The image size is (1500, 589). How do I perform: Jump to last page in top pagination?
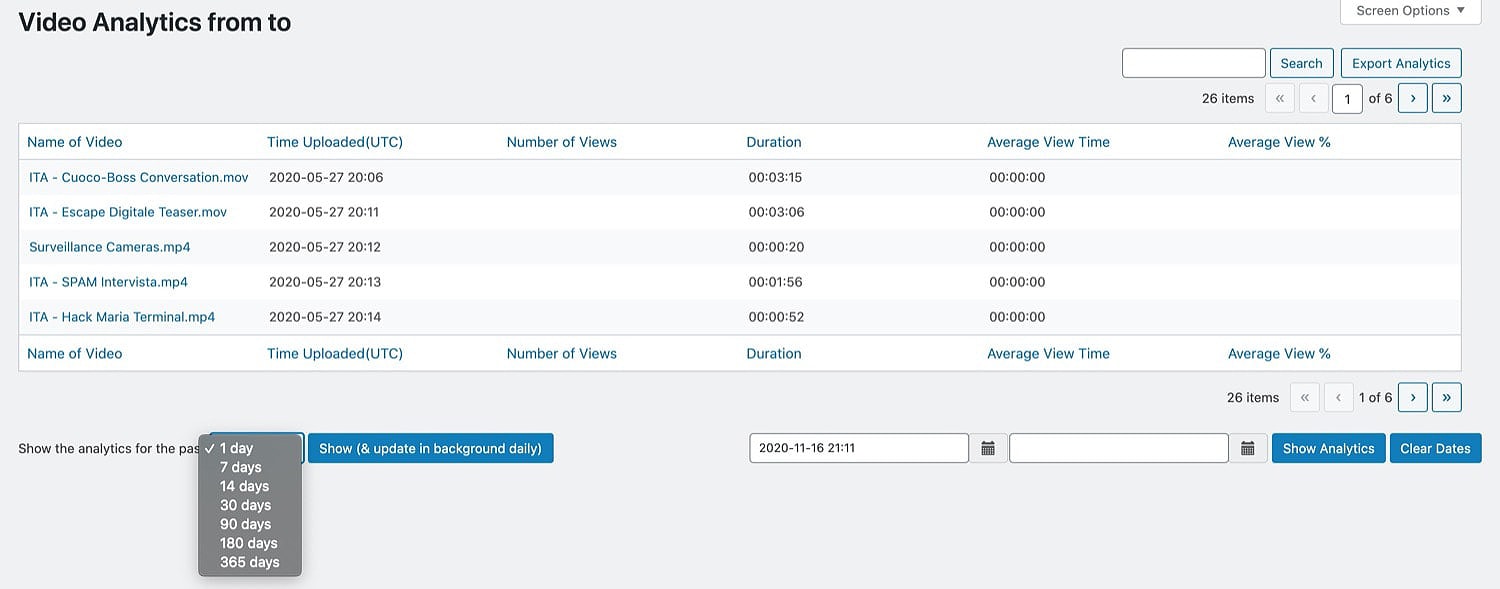tap(1446, 98)
